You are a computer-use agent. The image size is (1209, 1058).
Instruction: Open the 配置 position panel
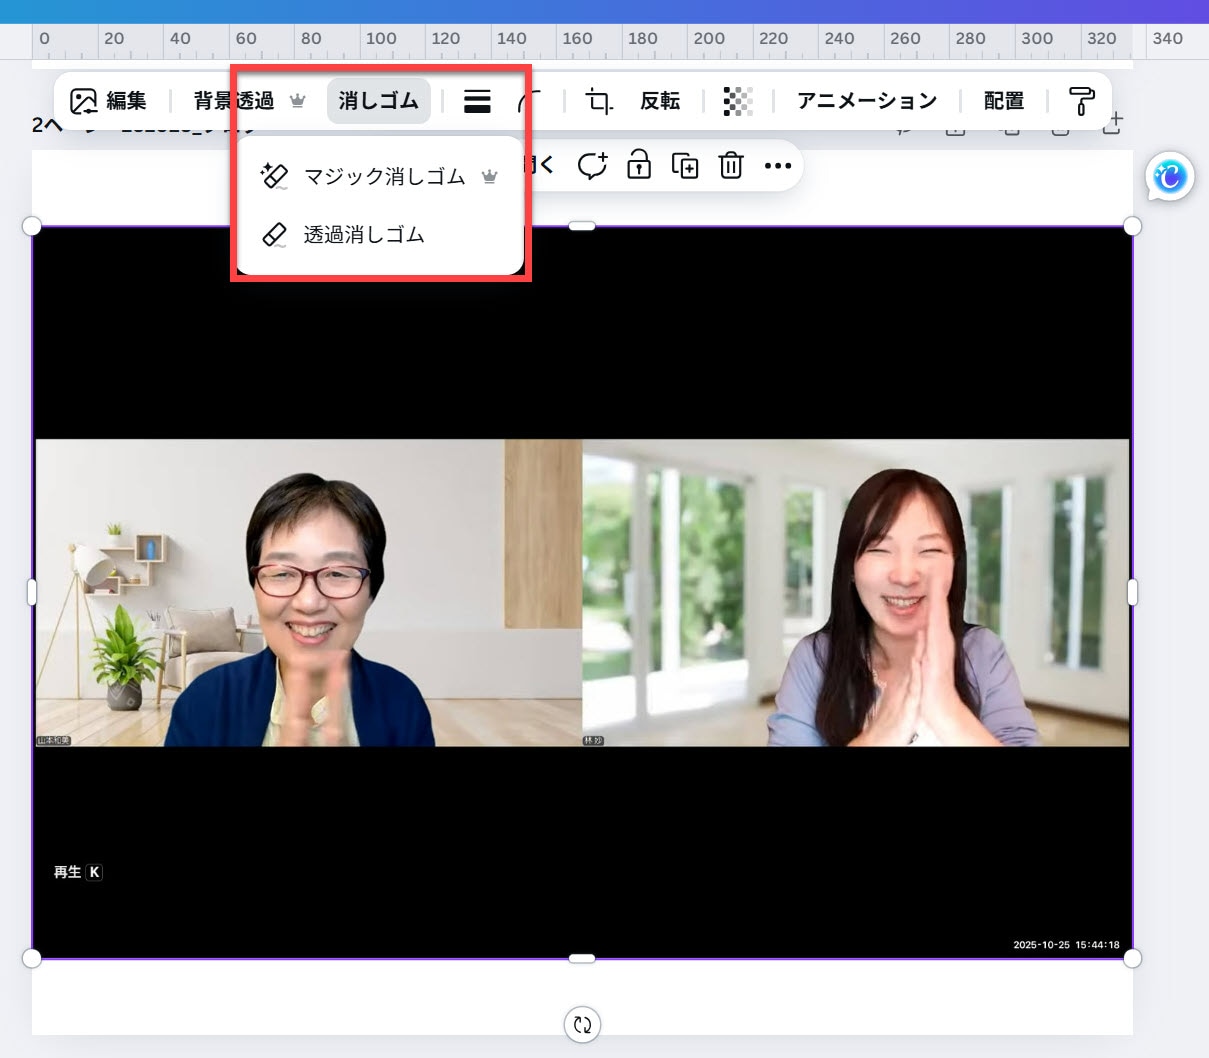click(x=1003, y=101)
